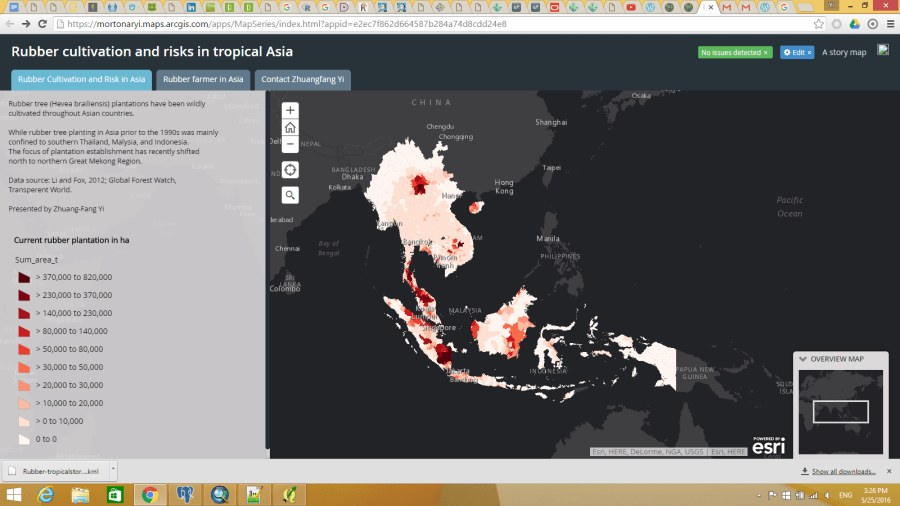Screen dimensions: 900x506
Task: Click the Esri logo on the map
Action: 769,446
